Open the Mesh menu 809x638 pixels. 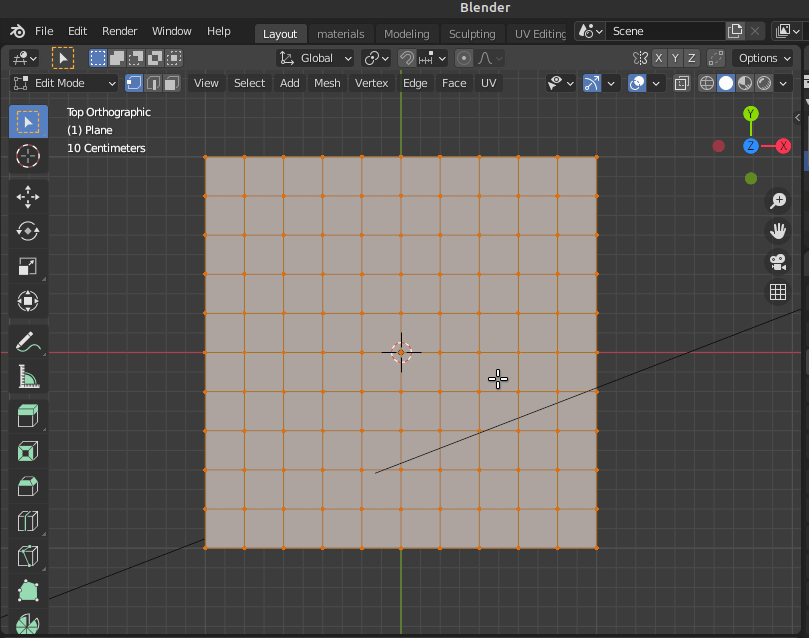tap(327, 83)
